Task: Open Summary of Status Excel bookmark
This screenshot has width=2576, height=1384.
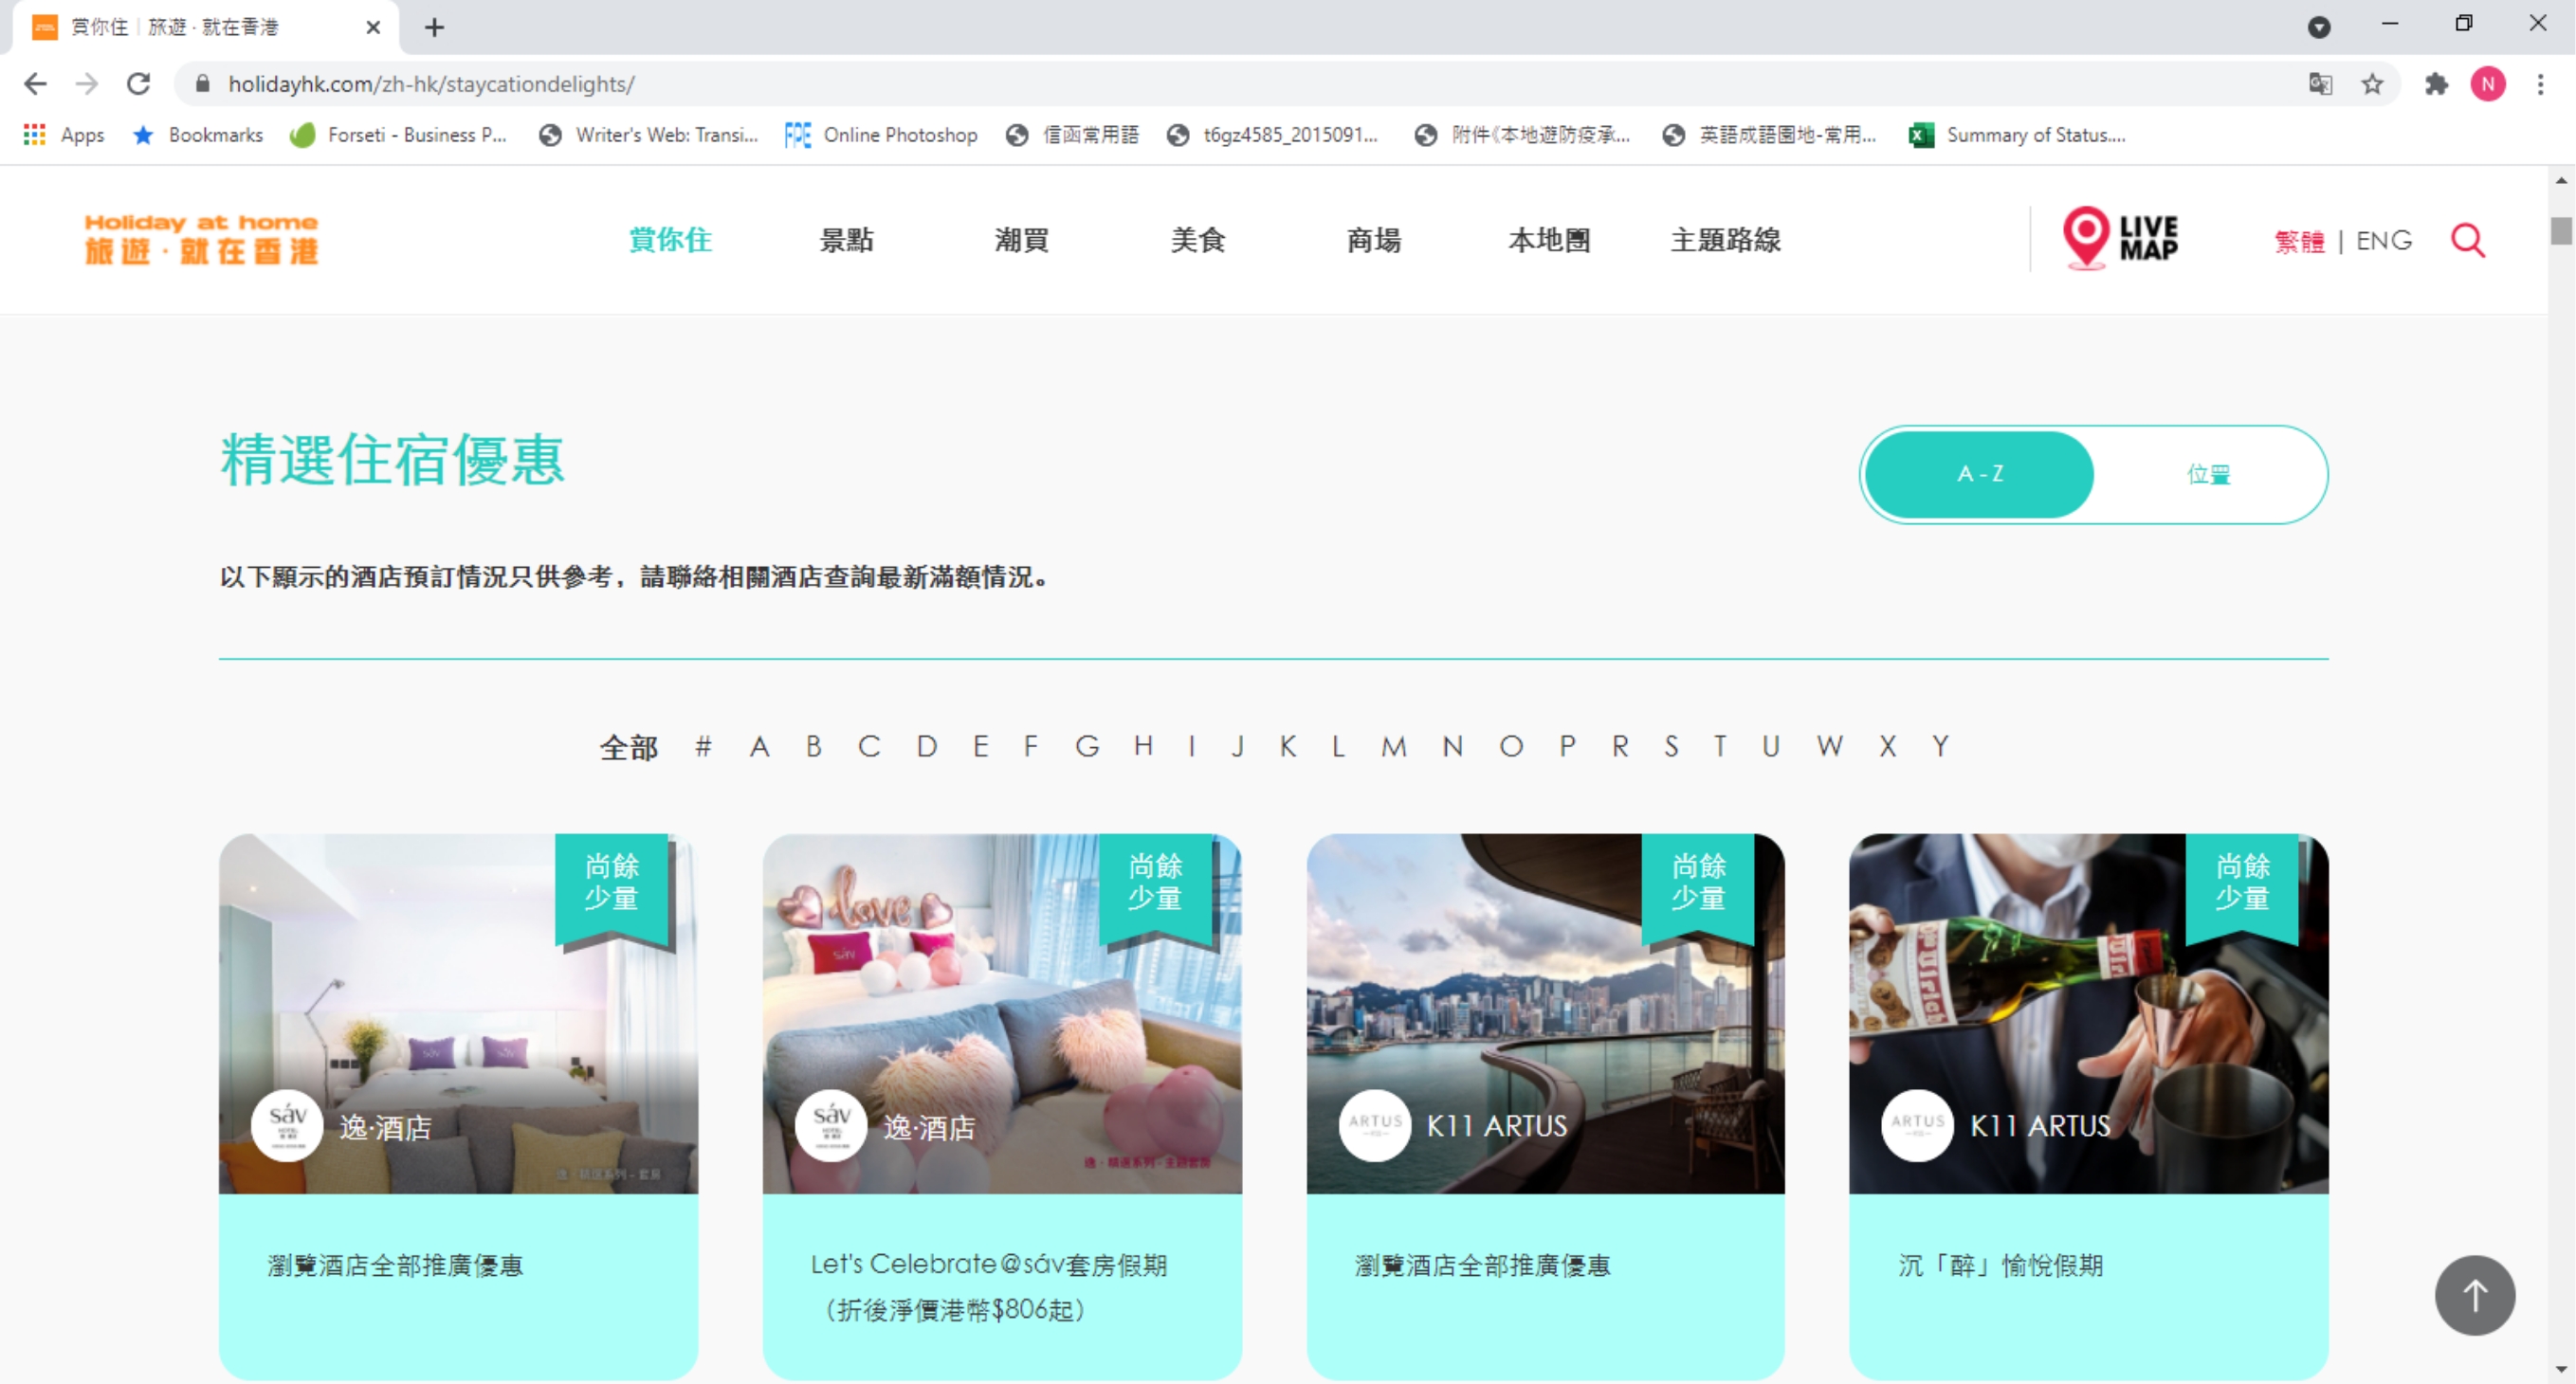Action: pos(2017,135)
